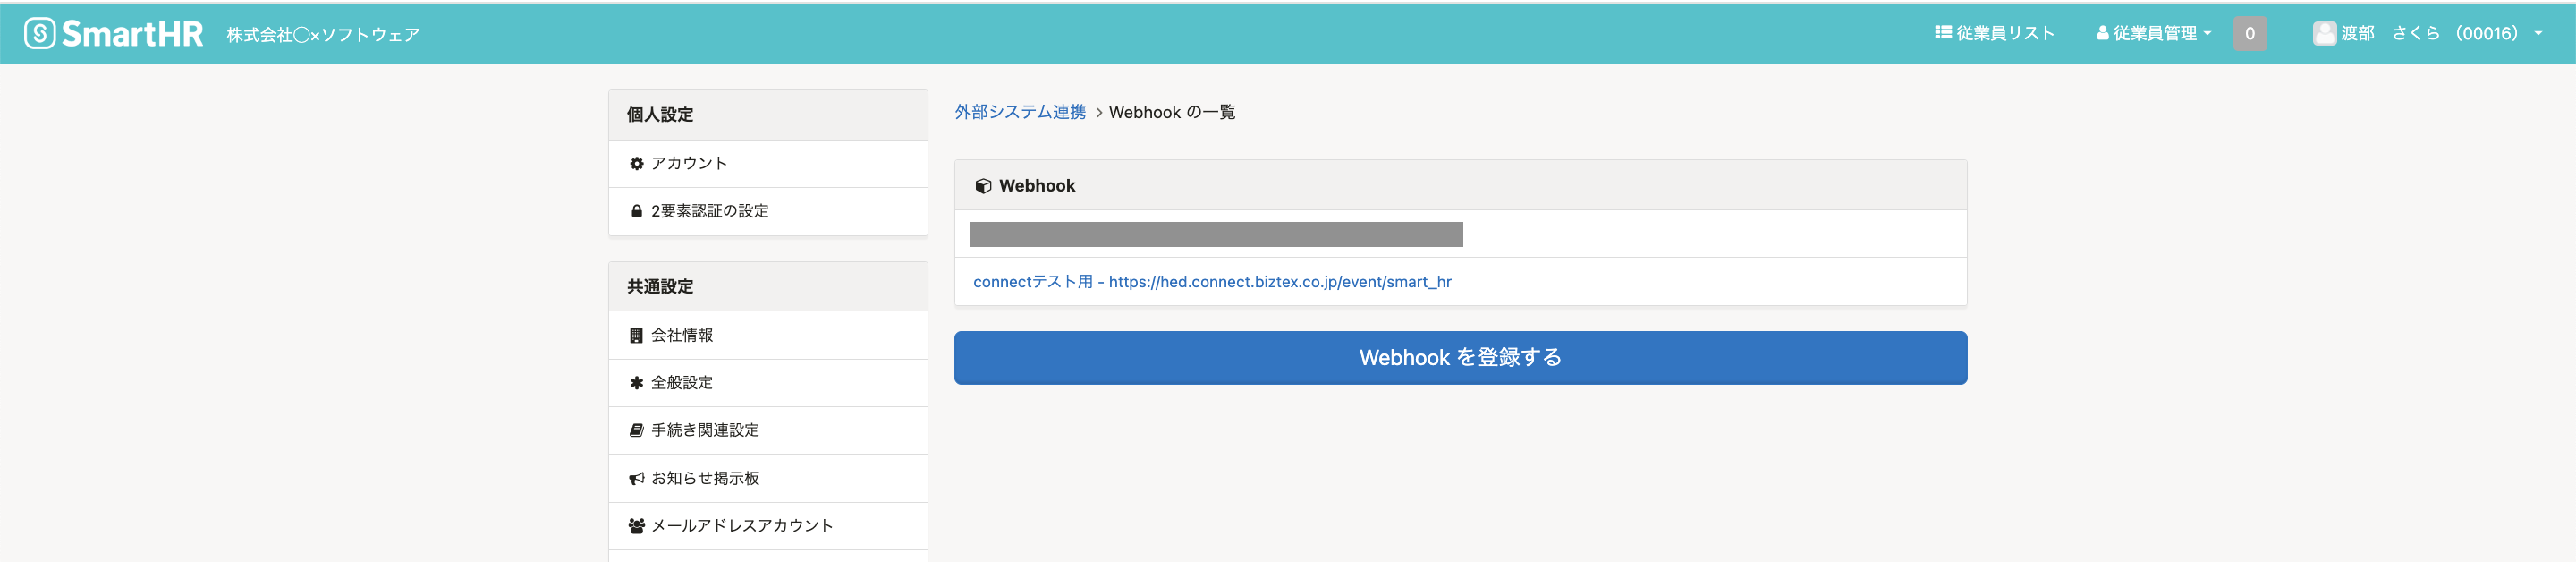Select the redacted gray webhook entry
The height and width of the screenshot is (562, 2576).
pyautogui.click(x=1216, y=235)
